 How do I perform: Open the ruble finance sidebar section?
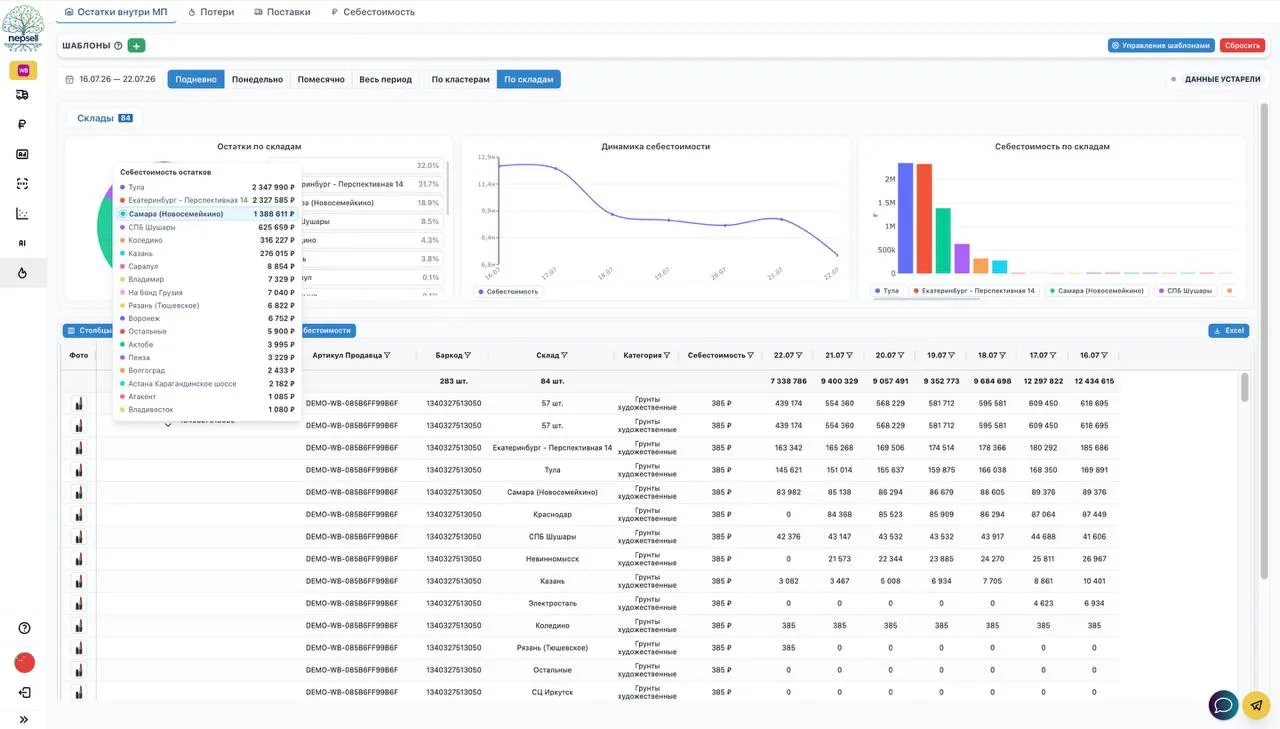click(23, 125)
